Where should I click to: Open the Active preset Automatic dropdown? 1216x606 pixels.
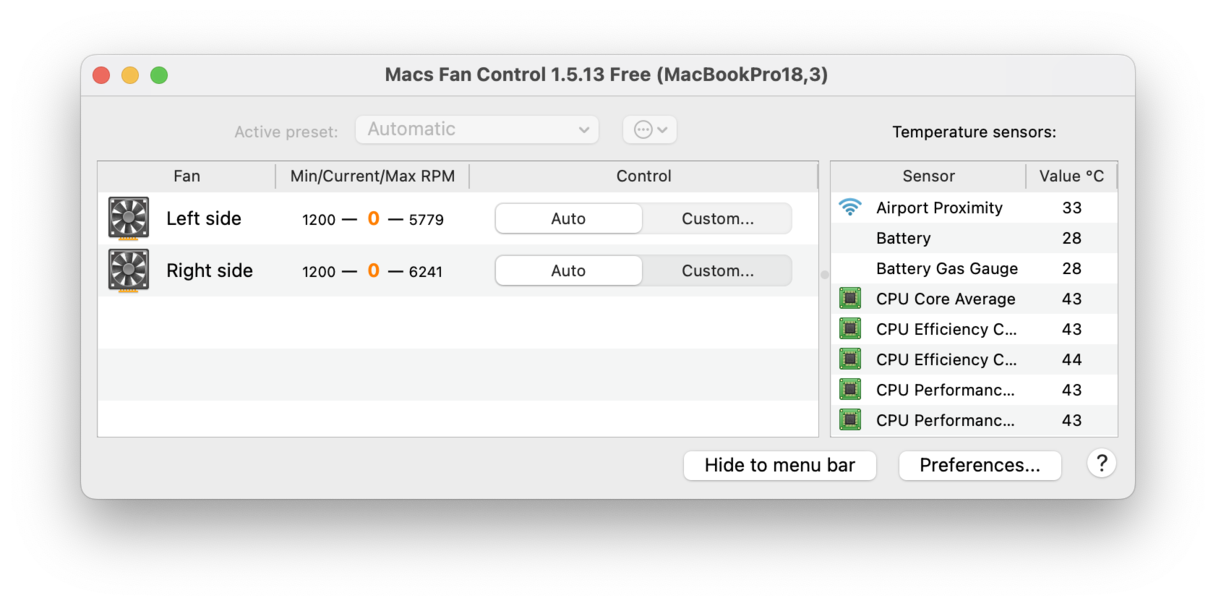477,129
